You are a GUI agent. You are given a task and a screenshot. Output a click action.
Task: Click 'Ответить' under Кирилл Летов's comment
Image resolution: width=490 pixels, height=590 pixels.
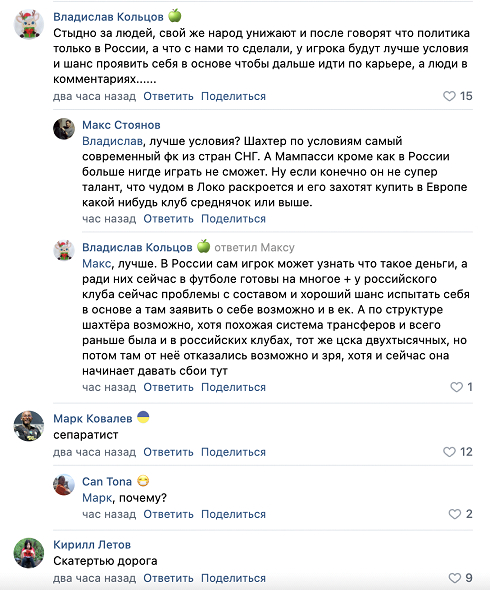pyautogui.click(x=168, y=578)
